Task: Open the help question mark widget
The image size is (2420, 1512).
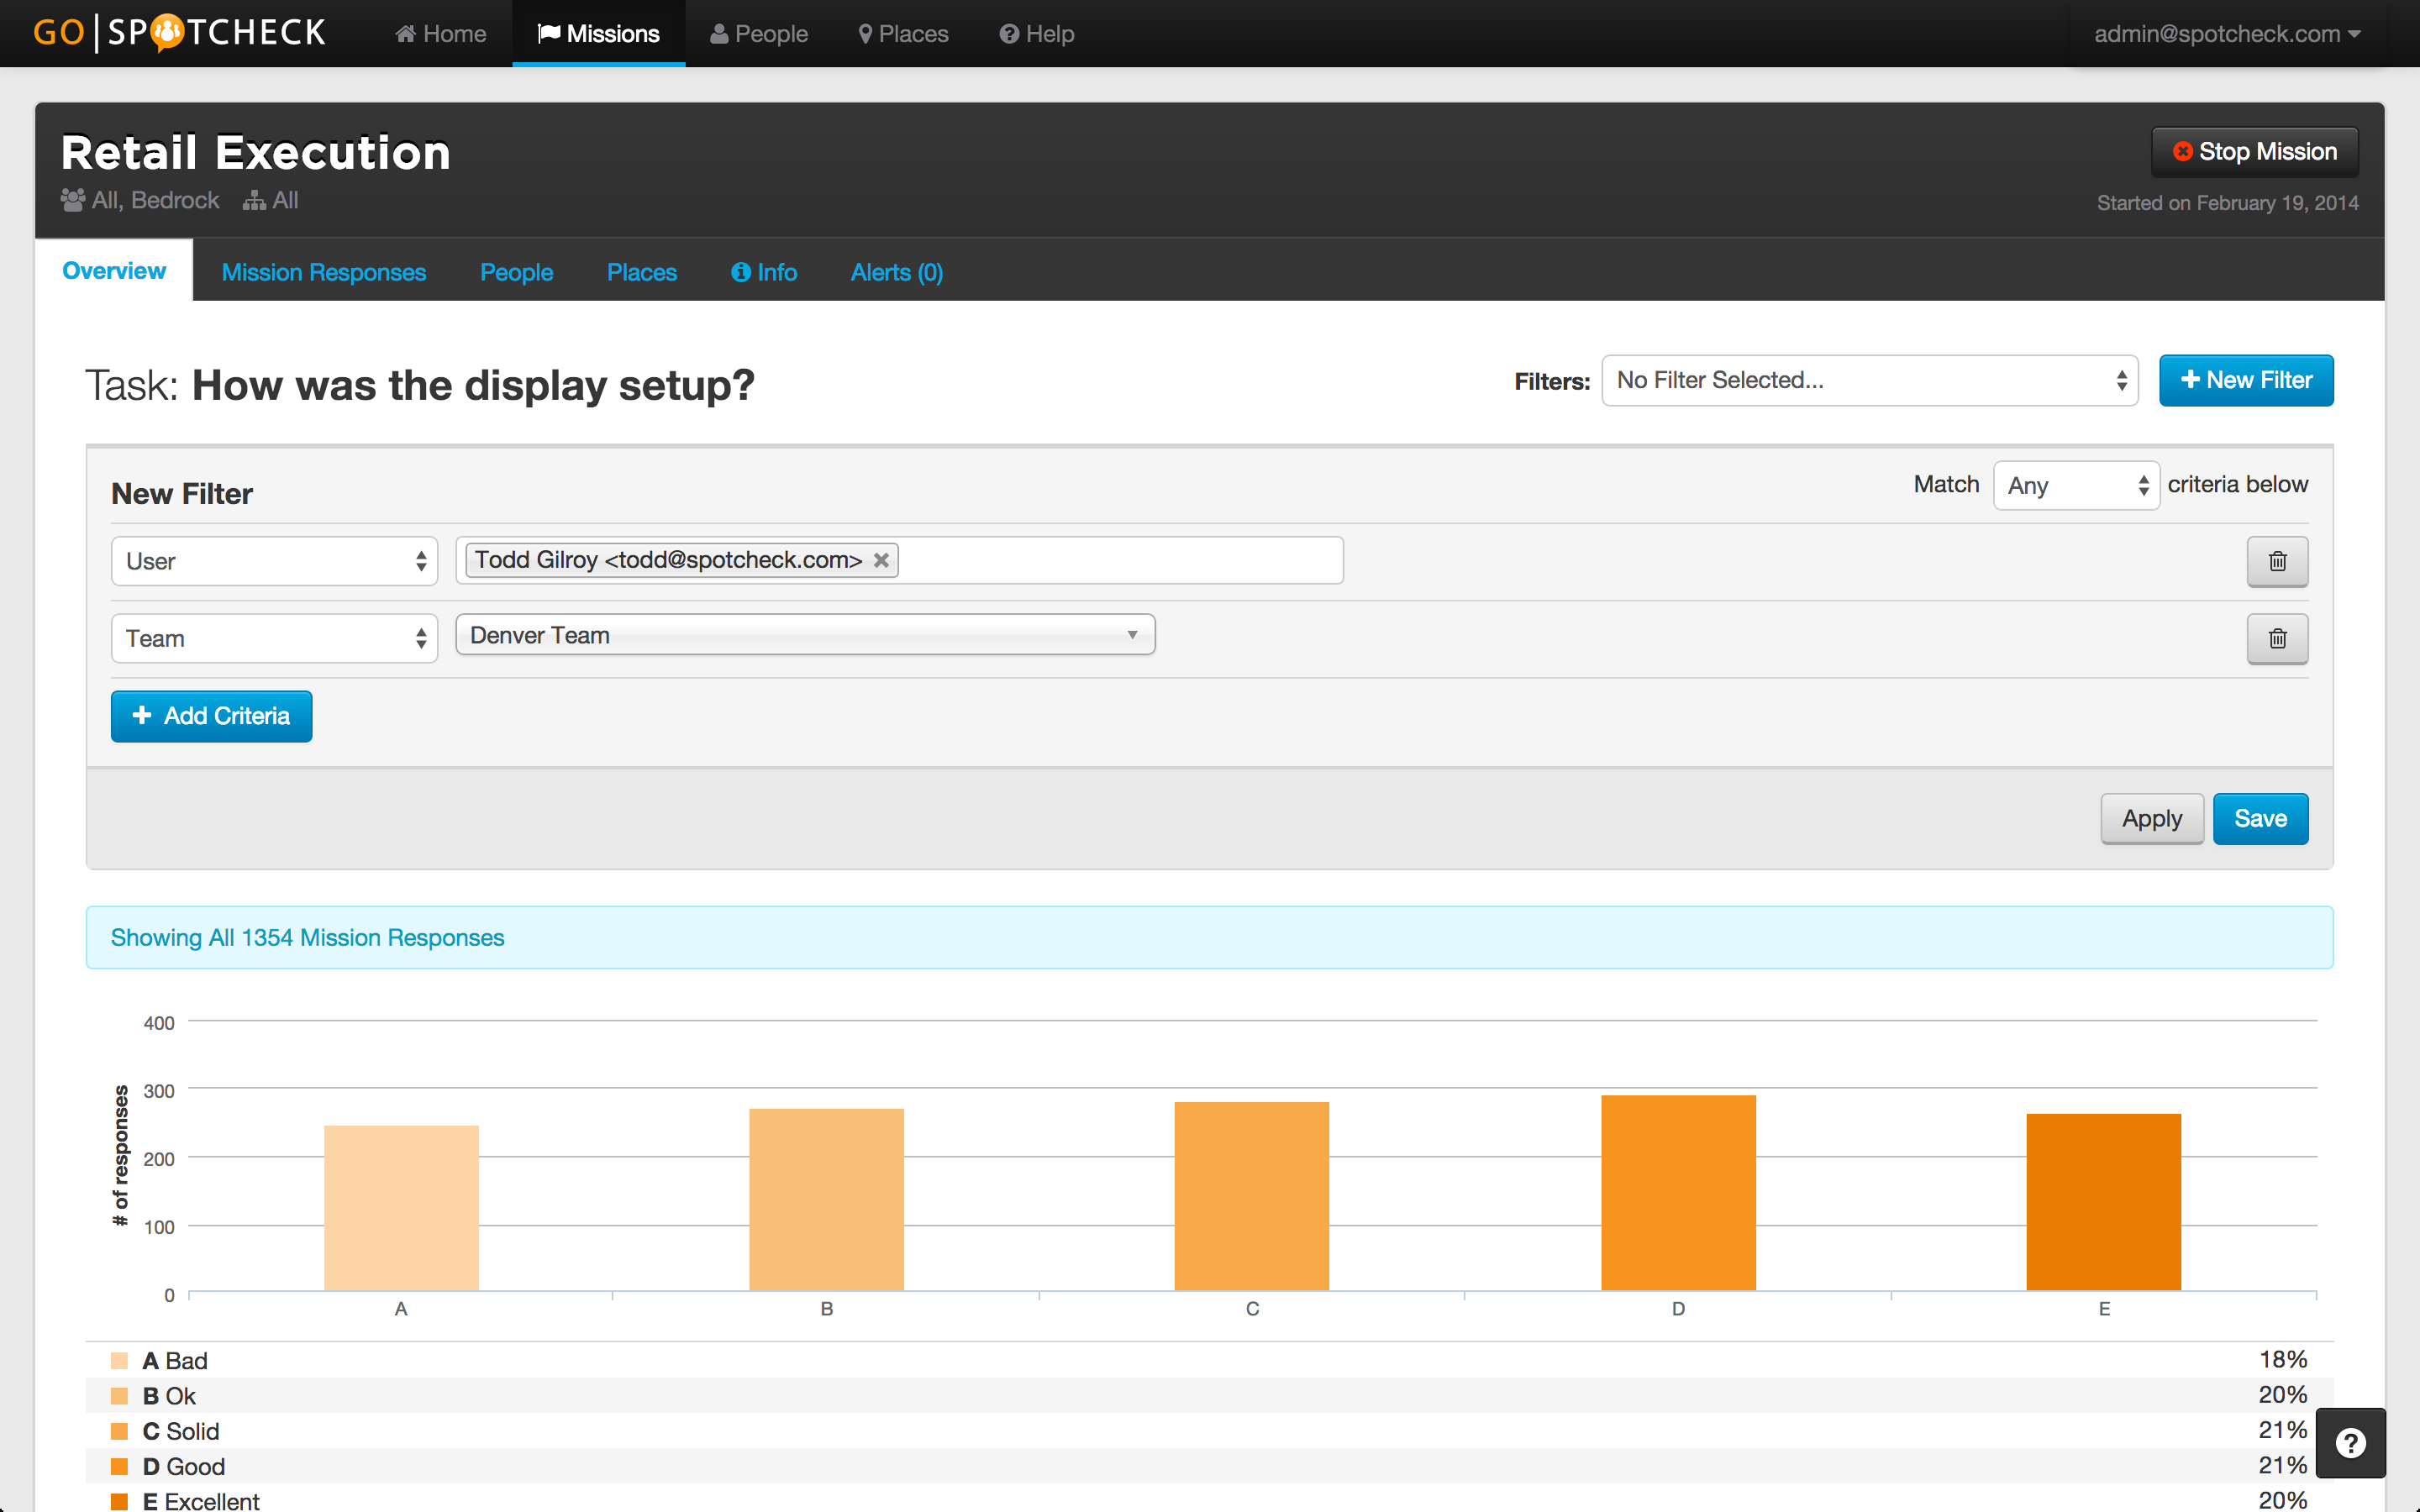Action: [2350, 1442]
